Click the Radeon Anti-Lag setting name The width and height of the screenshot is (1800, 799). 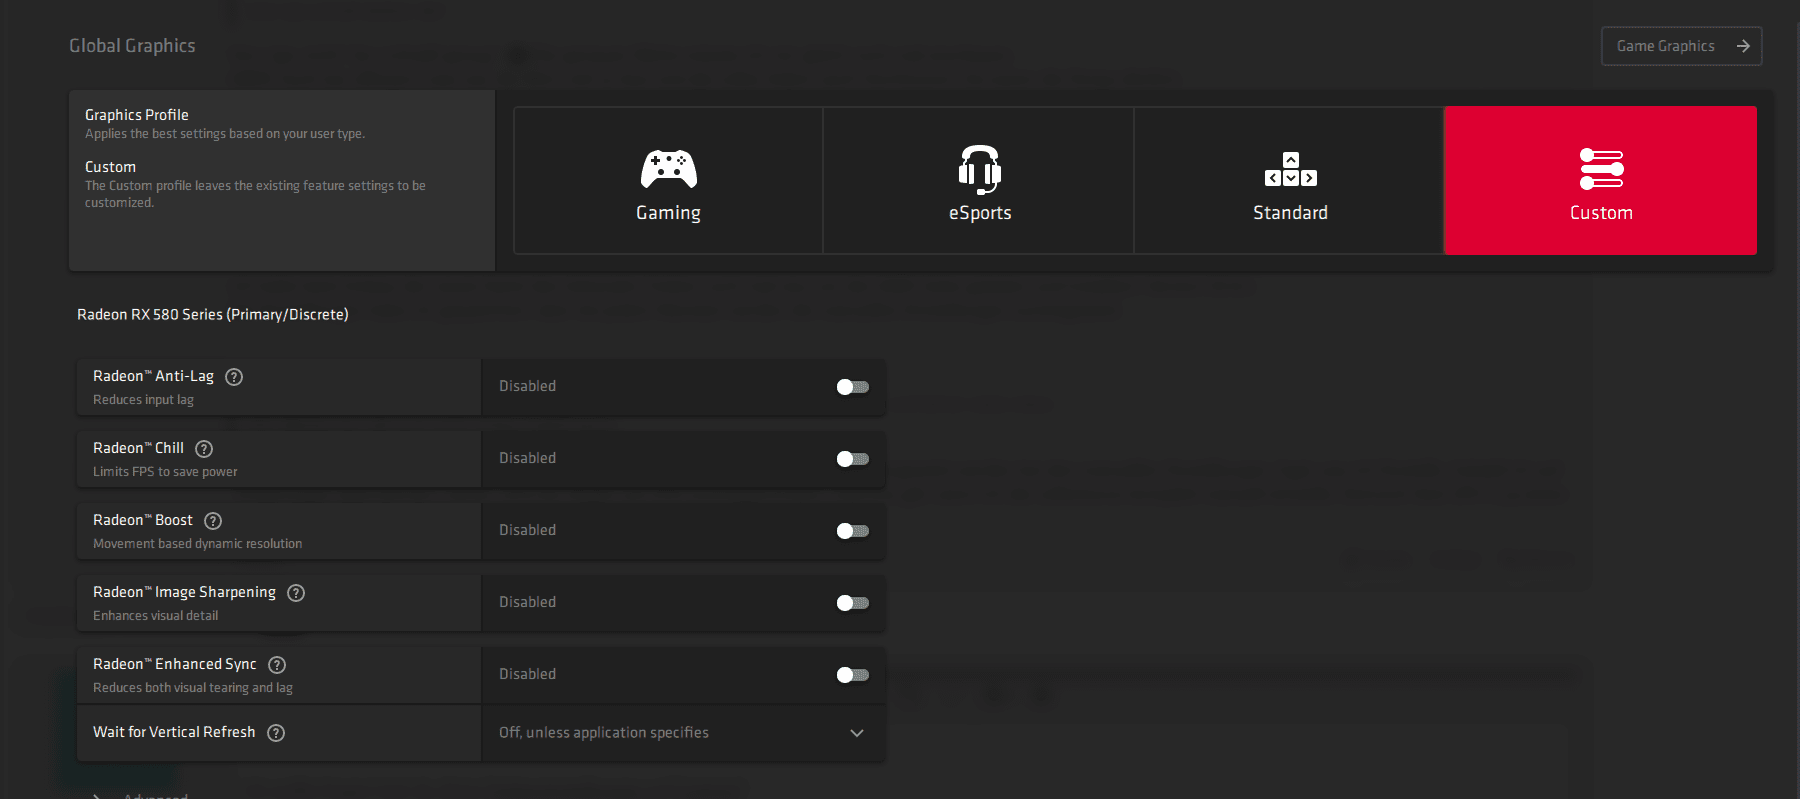[153, 376]
